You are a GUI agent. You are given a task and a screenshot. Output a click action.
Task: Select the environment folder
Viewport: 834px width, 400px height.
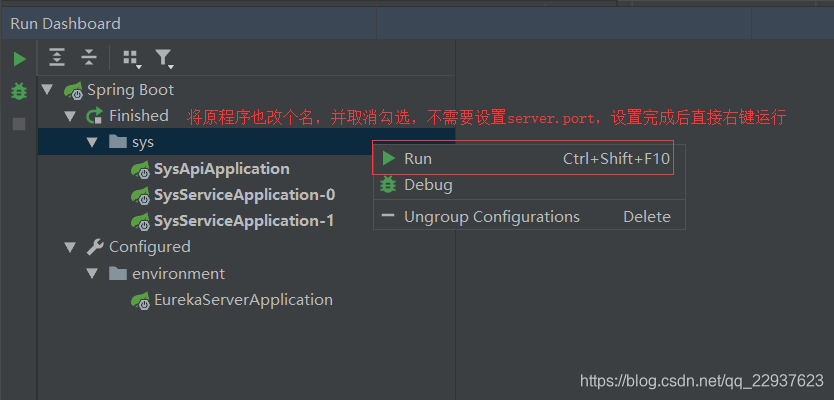click(x=179, y=274)
